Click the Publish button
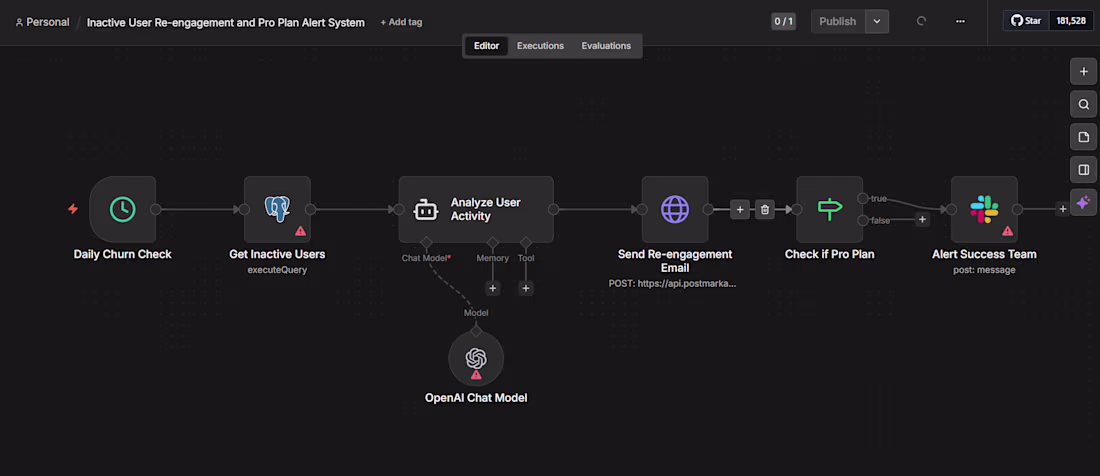 (838, 21)
